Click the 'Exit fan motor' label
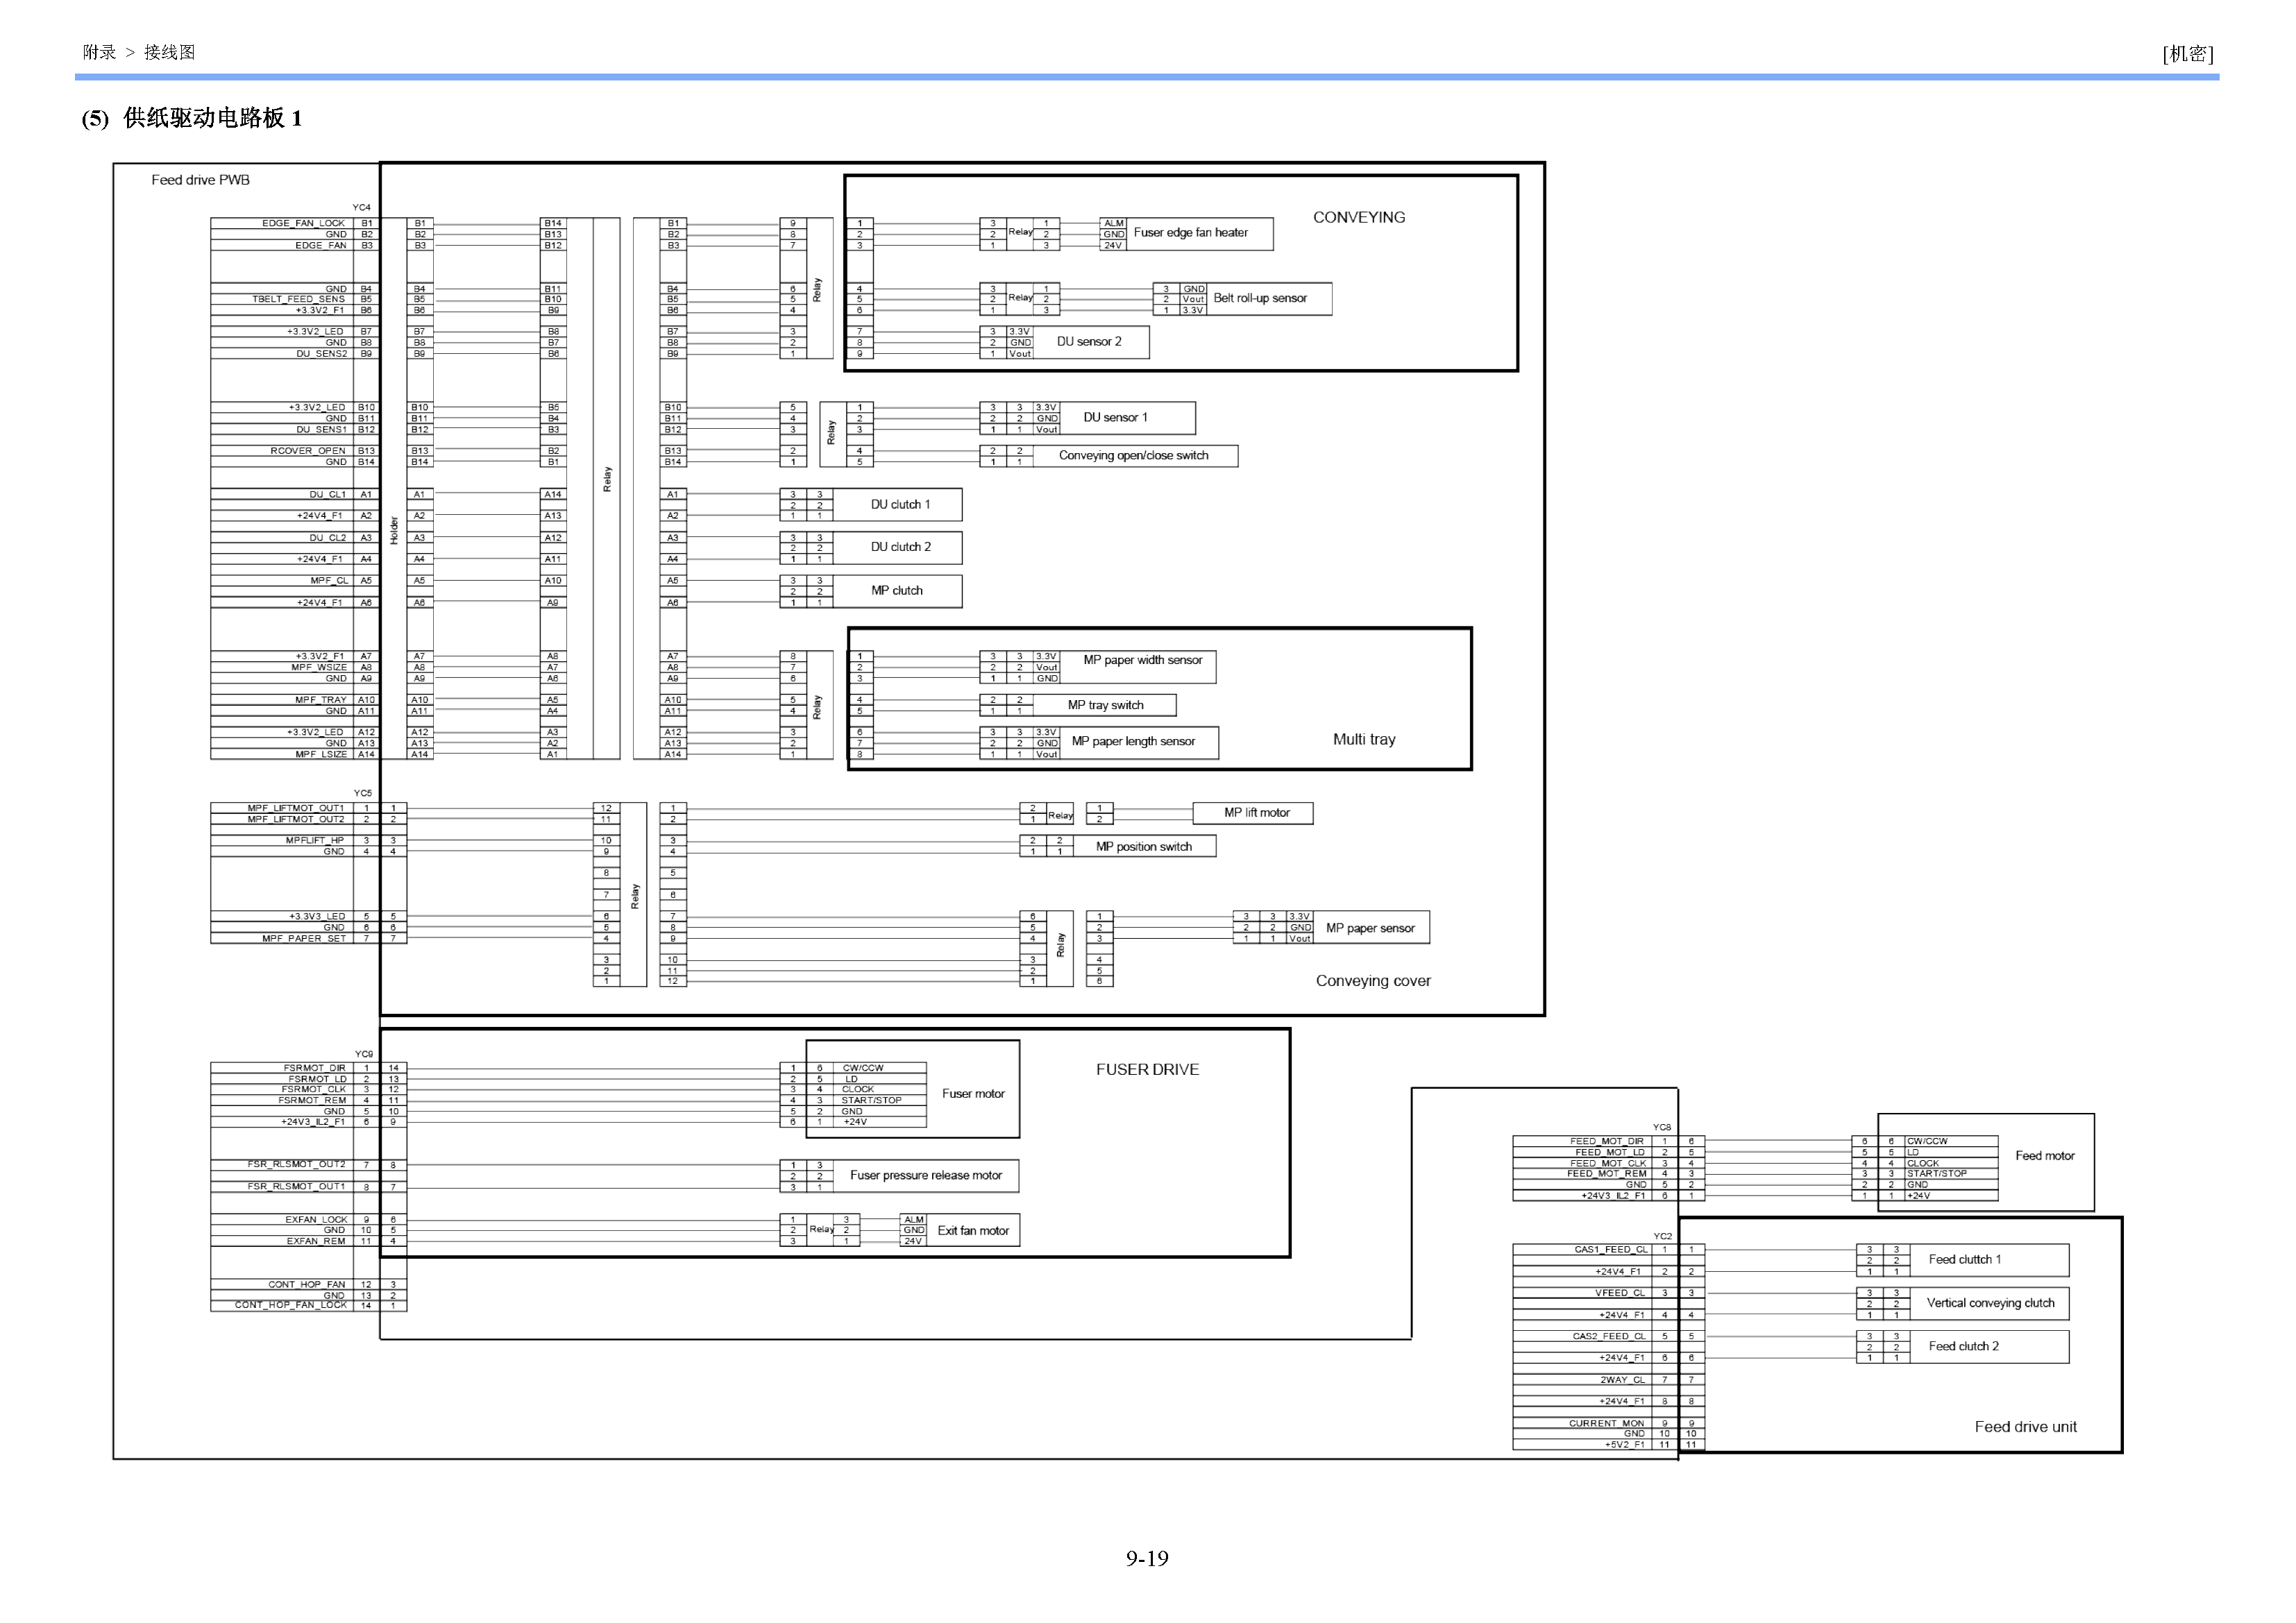Viewport: 2296px width, 1623px height. 973,1231
